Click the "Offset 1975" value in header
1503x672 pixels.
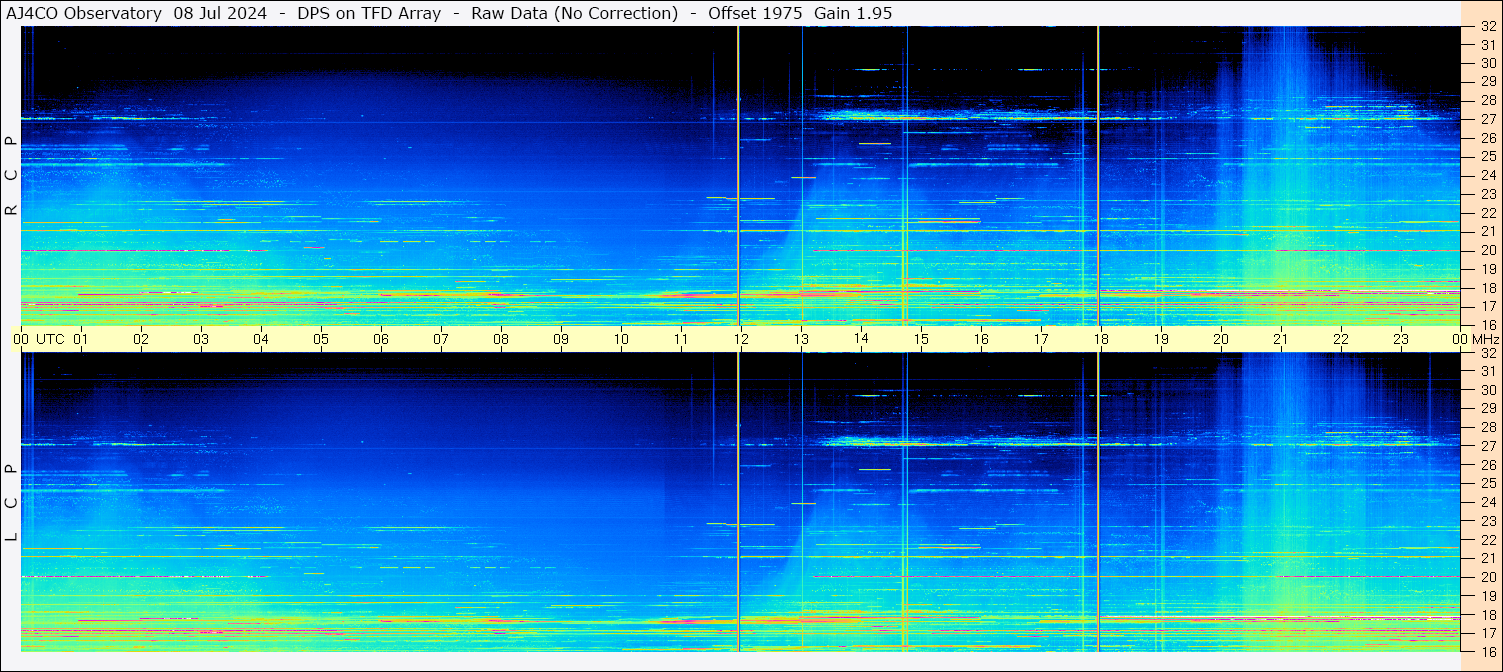point(756,13)
